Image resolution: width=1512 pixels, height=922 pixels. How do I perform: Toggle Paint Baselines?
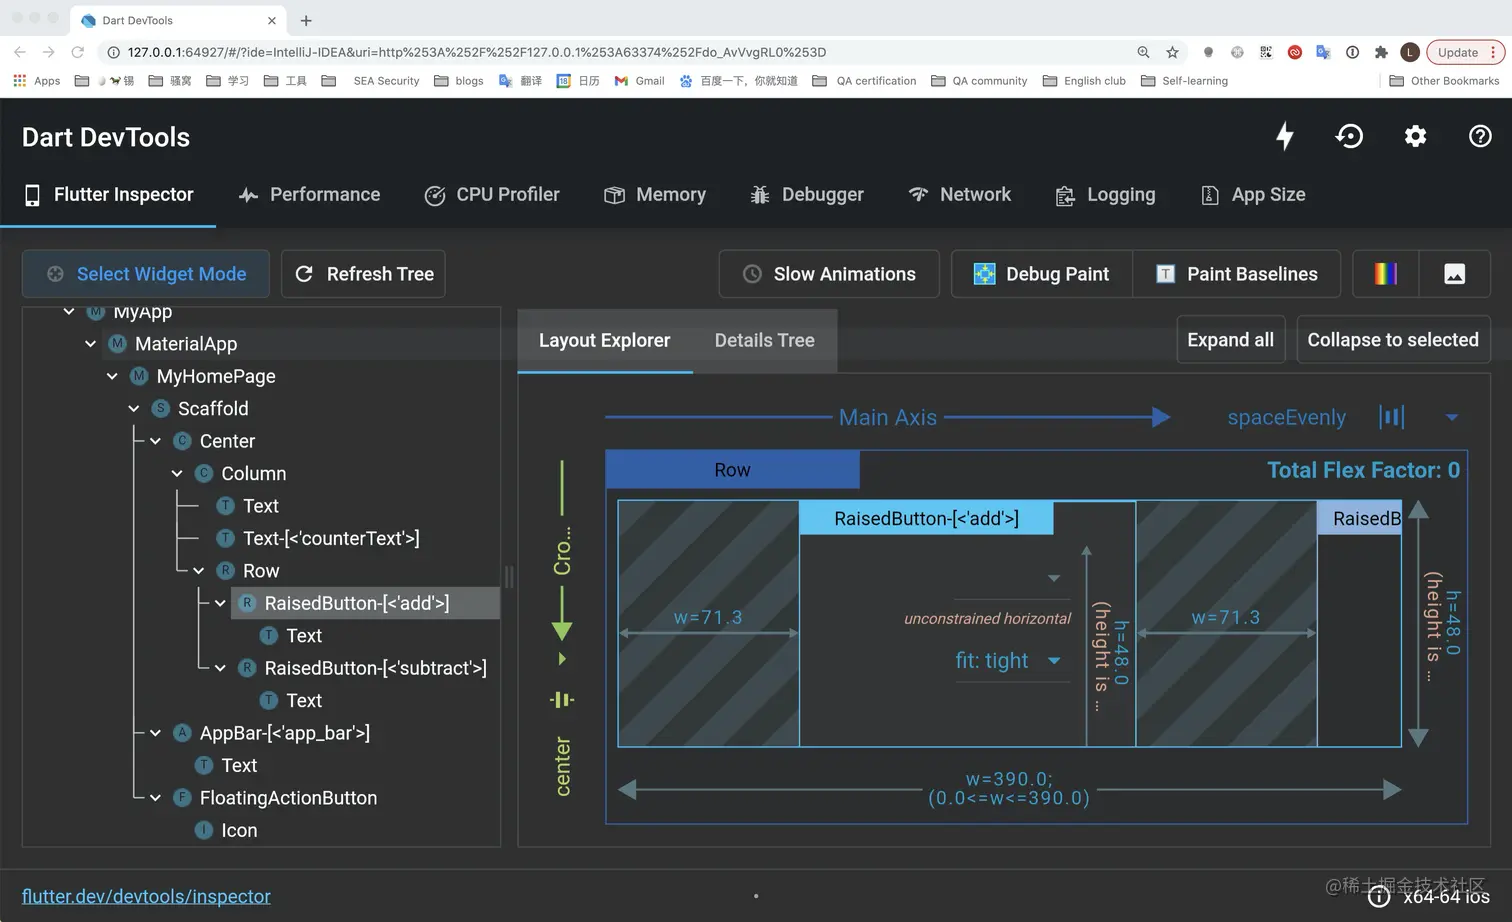[x=1236, y=274]
